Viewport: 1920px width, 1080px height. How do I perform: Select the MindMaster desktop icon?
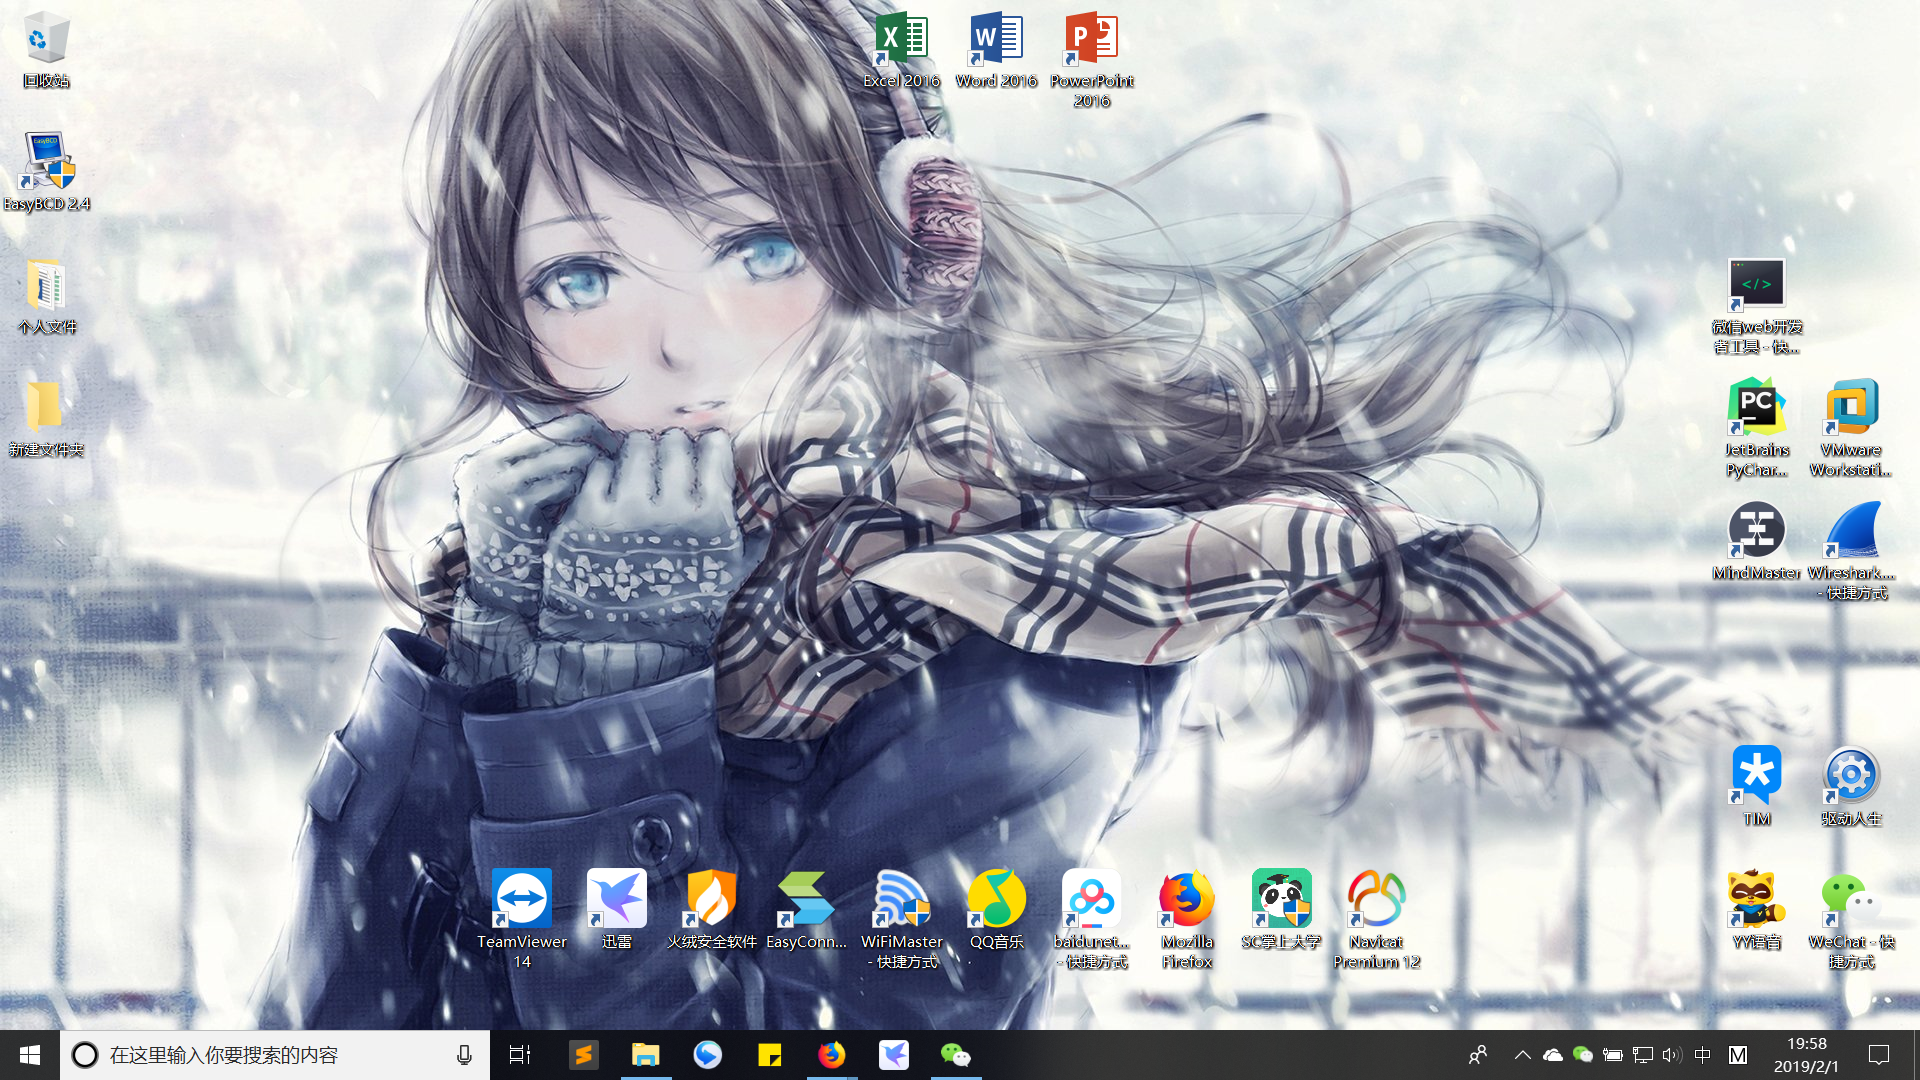(1756, 531)
